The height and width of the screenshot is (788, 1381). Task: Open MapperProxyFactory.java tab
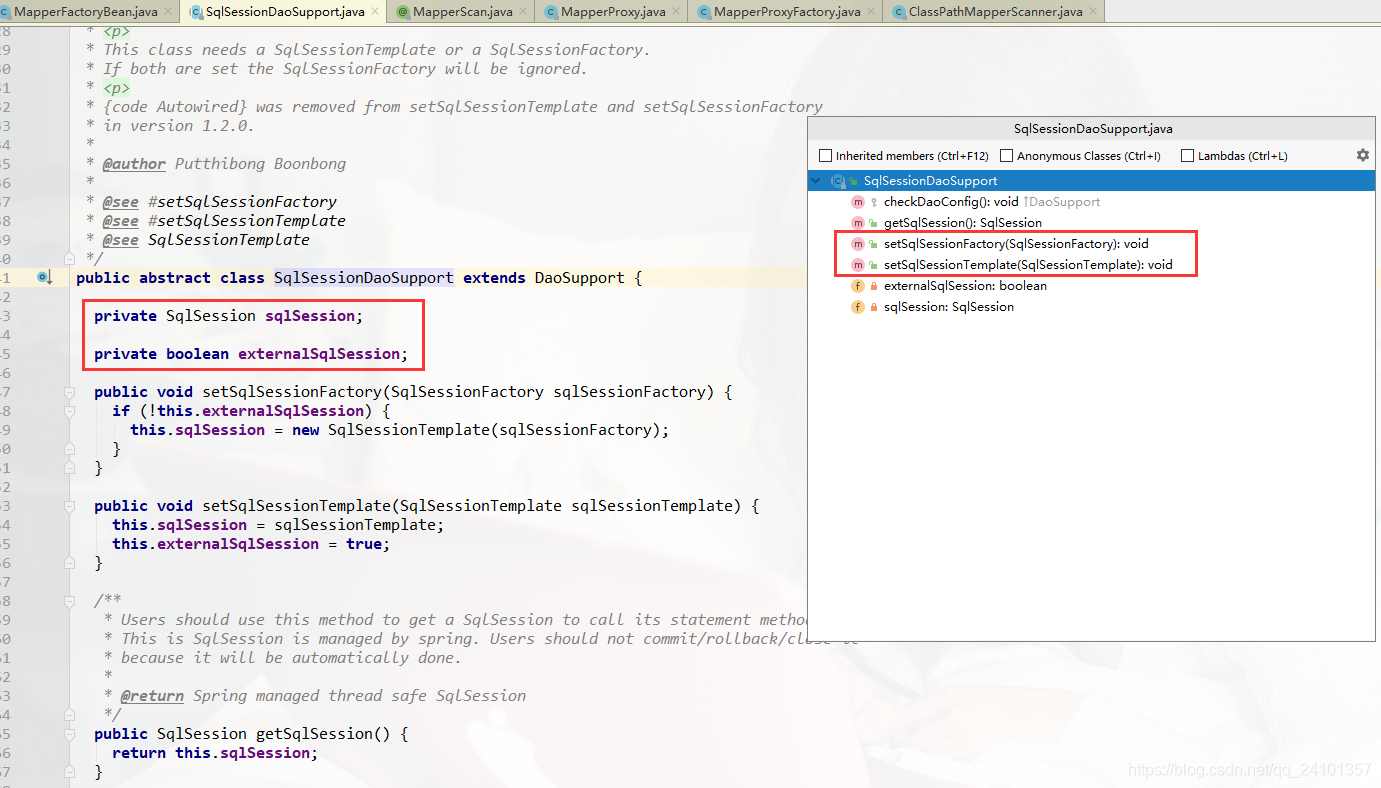pyautogui.click(x=787, y=12)
